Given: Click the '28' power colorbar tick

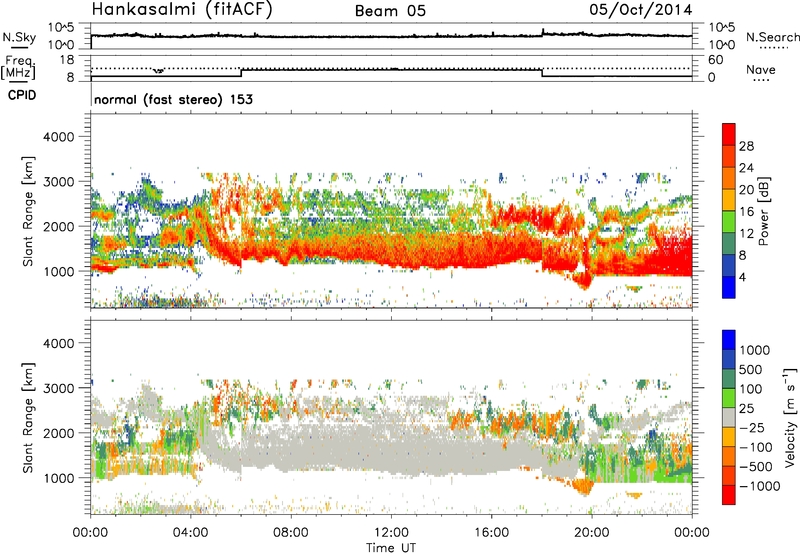Looking at the screenshot, I should [746, 146].
